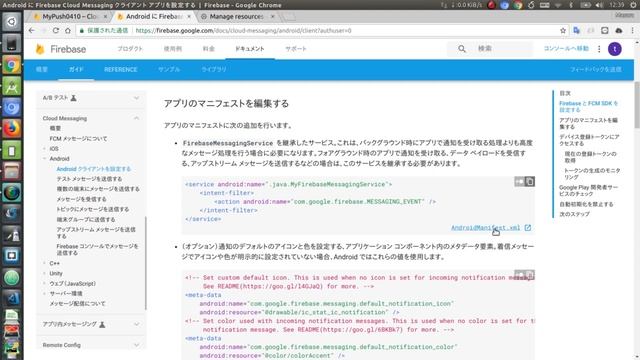640x360 pixels.
Task: Expand the A/B テスト section
Action: [136, 98]
